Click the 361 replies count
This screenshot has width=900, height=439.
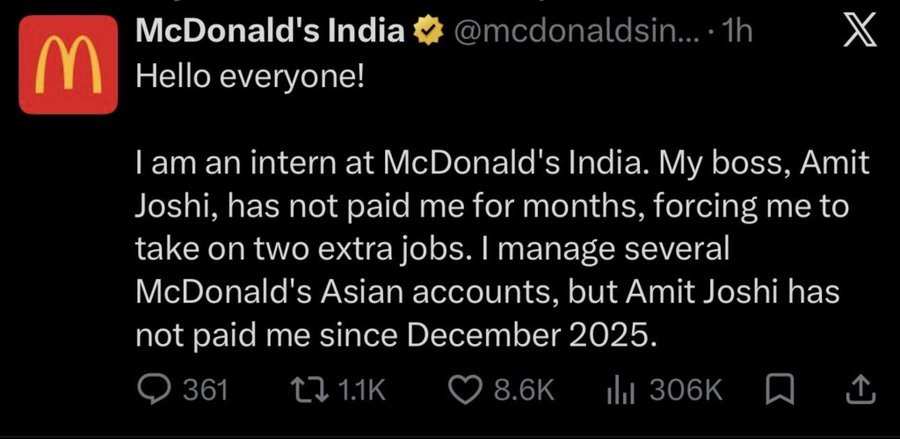[x=205, y=391]
